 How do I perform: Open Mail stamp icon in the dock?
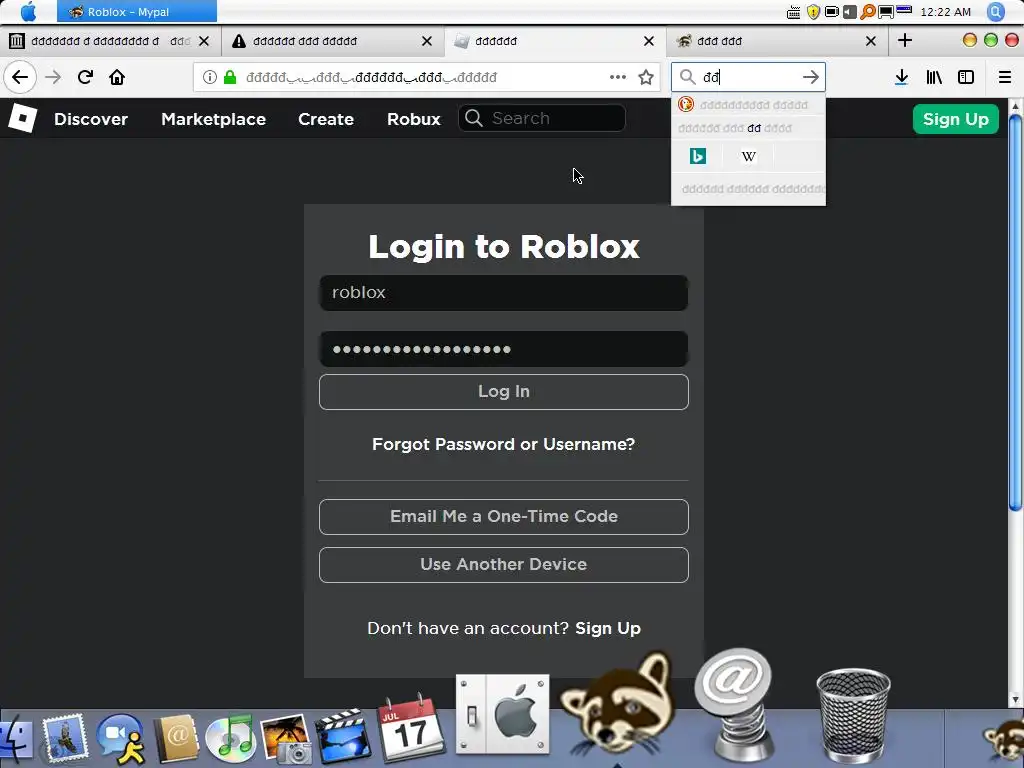coord(65,739)
